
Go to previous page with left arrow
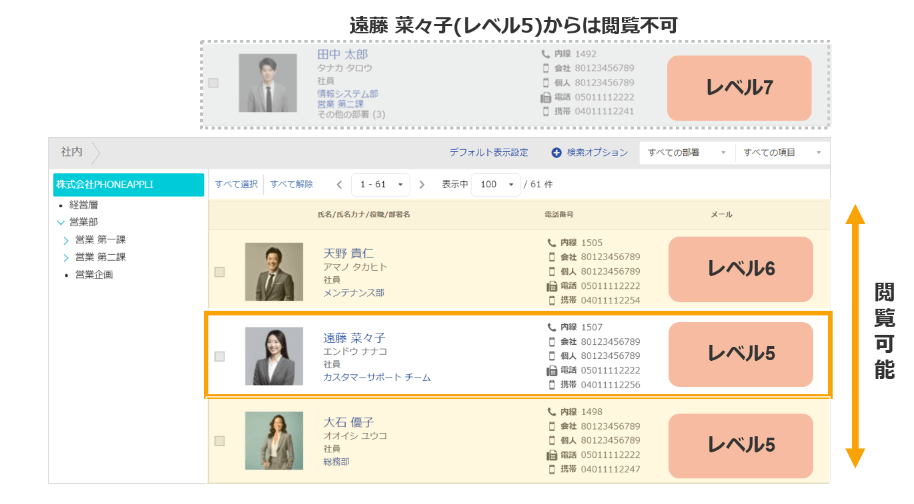coord(339,185)
